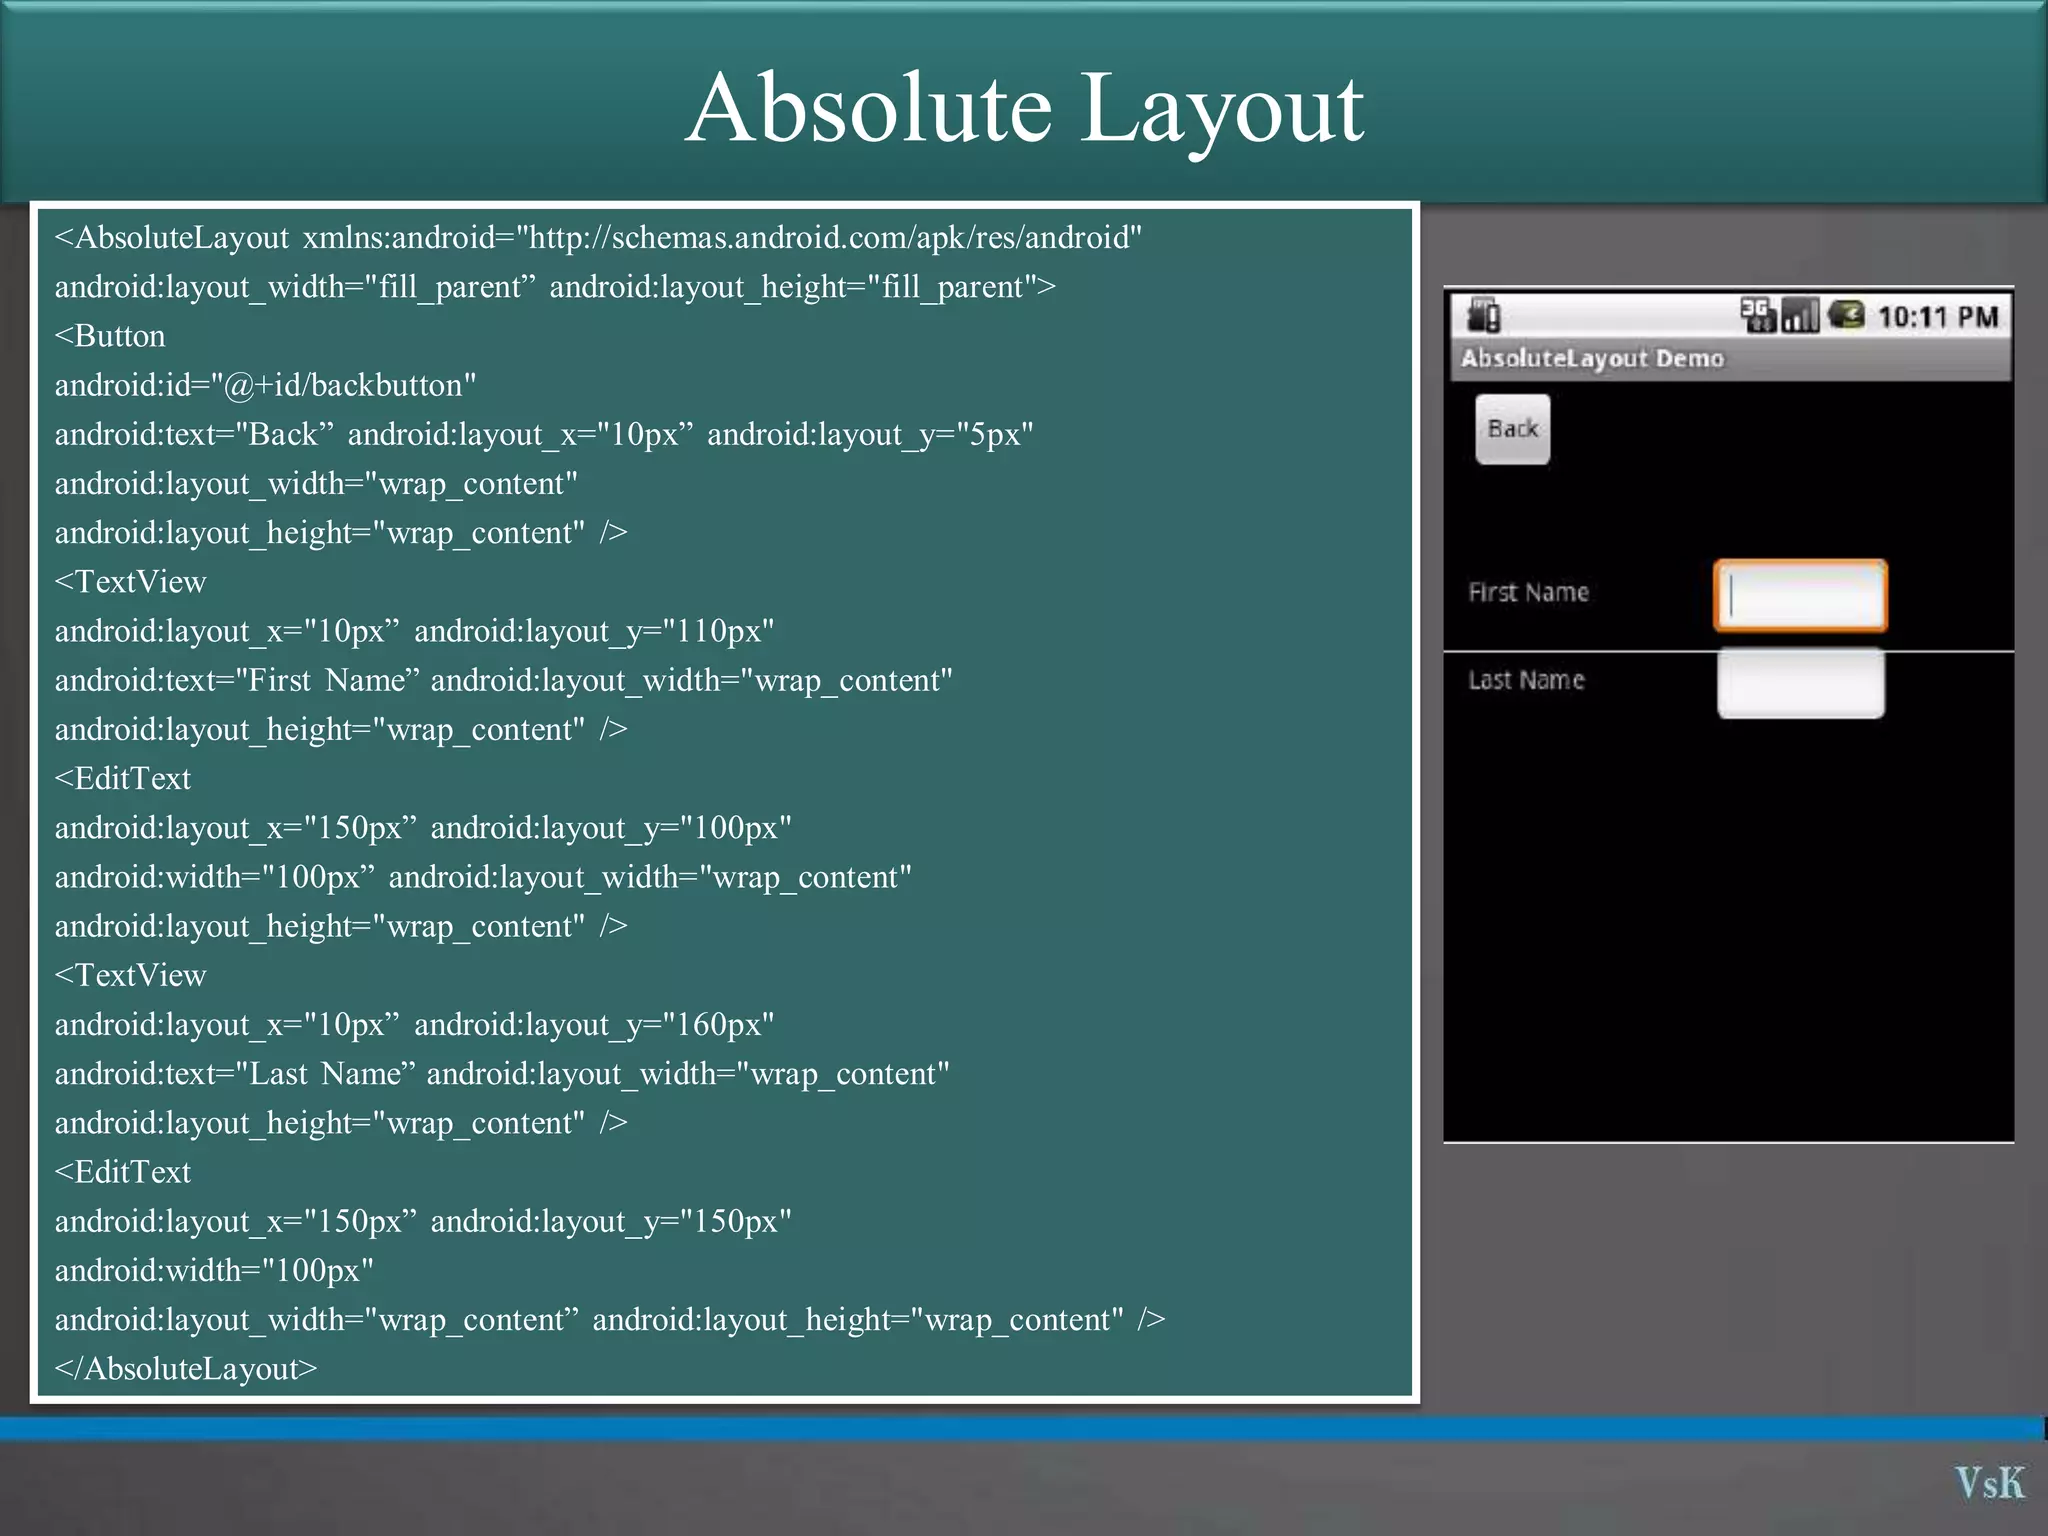Click the android:text="Last Name” code line

(502, 1074)
